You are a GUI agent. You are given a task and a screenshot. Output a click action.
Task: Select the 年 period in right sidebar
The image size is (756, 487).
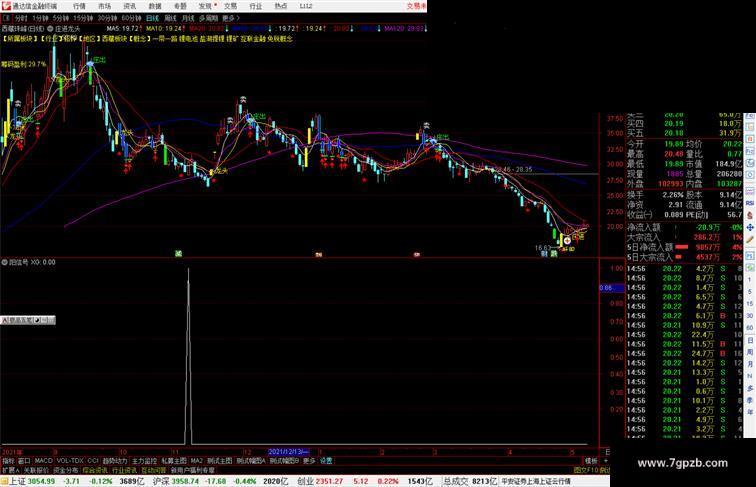pyautogui.click(x=750, y=412)
